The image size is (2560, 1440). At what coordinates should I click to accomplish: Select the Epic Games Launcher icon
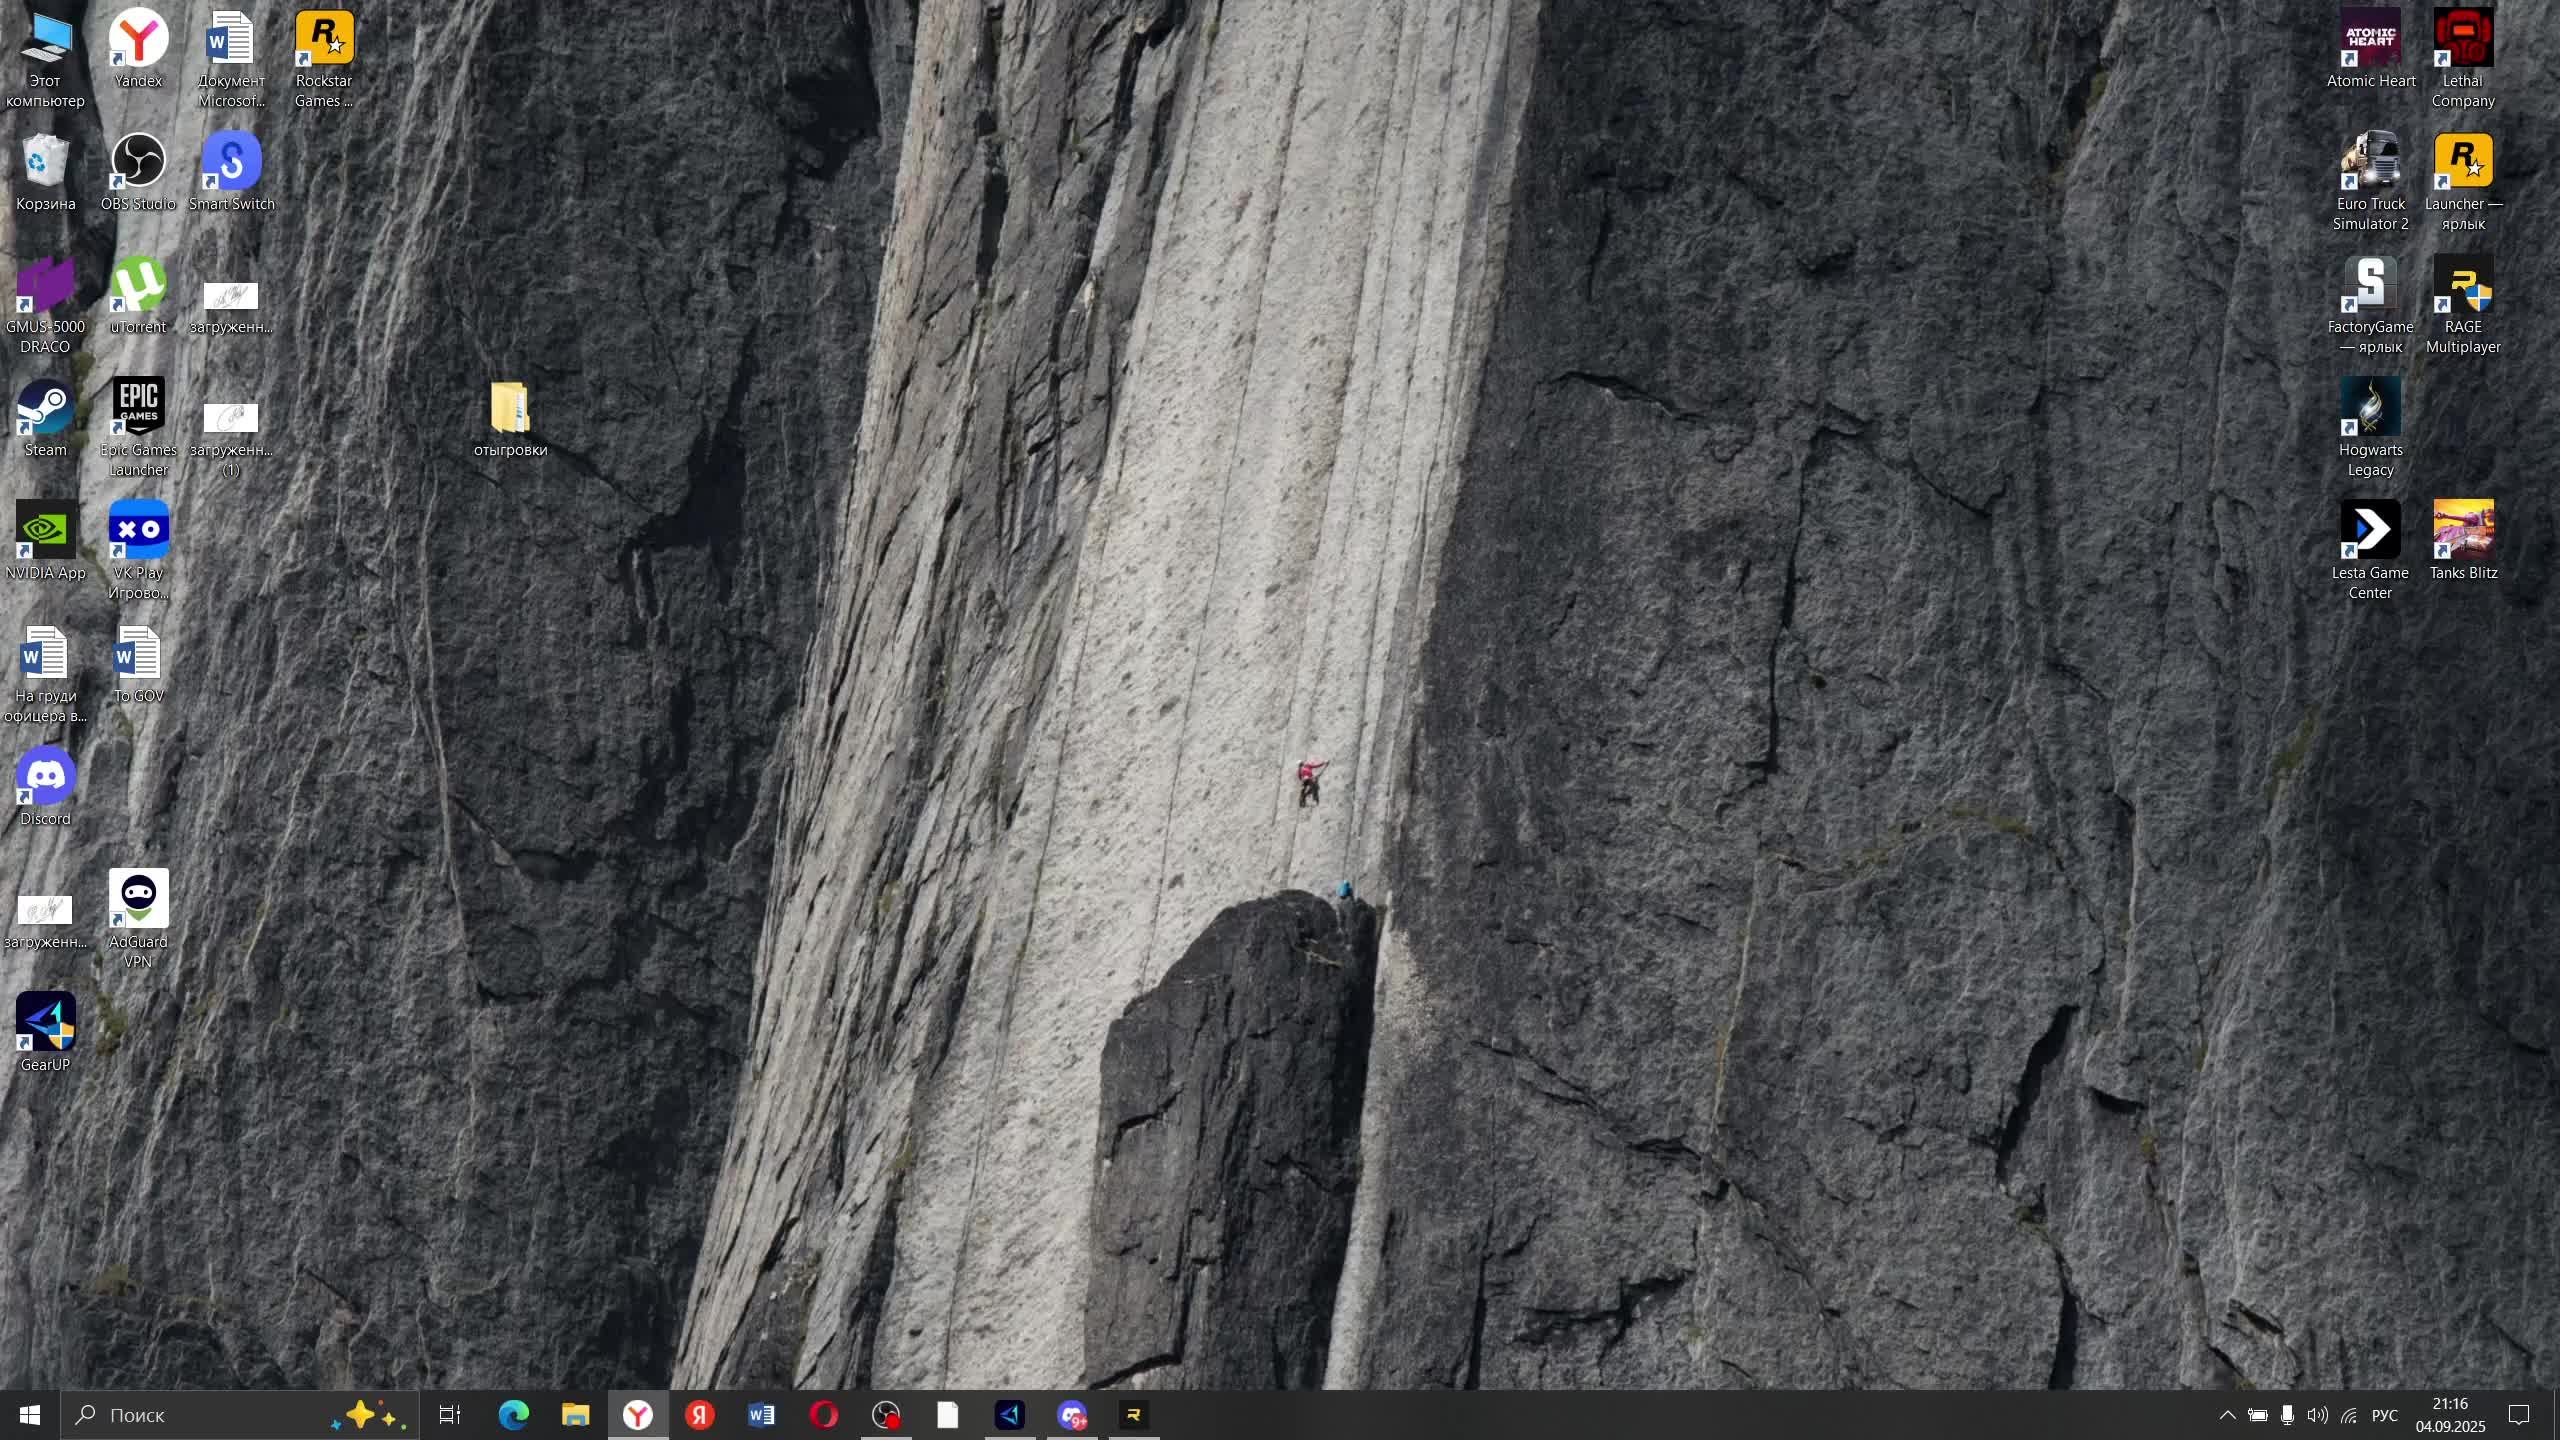[x=138, y=407]
